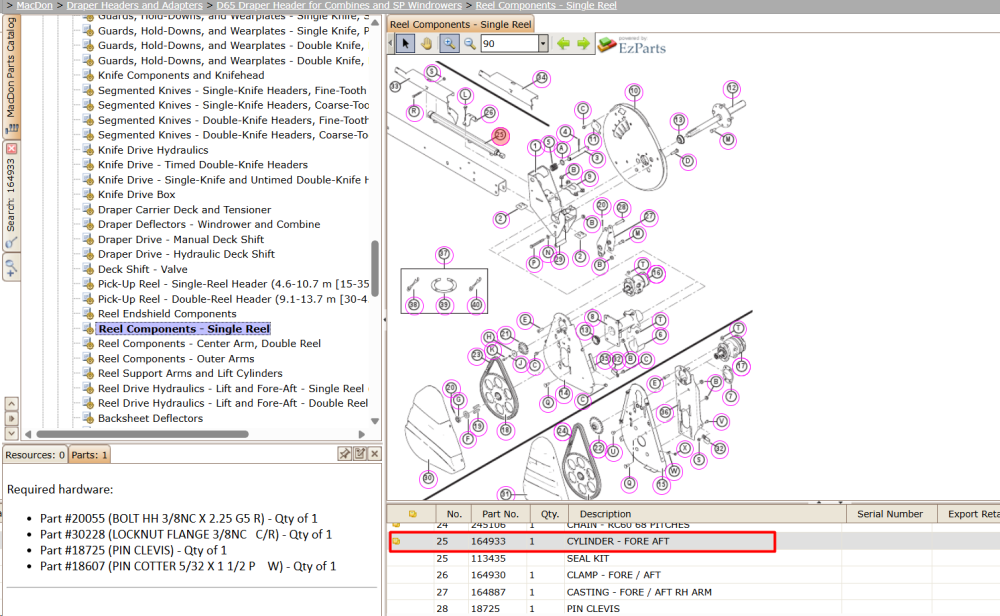Open new search magnifier side tab
Viewport: 1000px width, 616px height.
point(11,267)
